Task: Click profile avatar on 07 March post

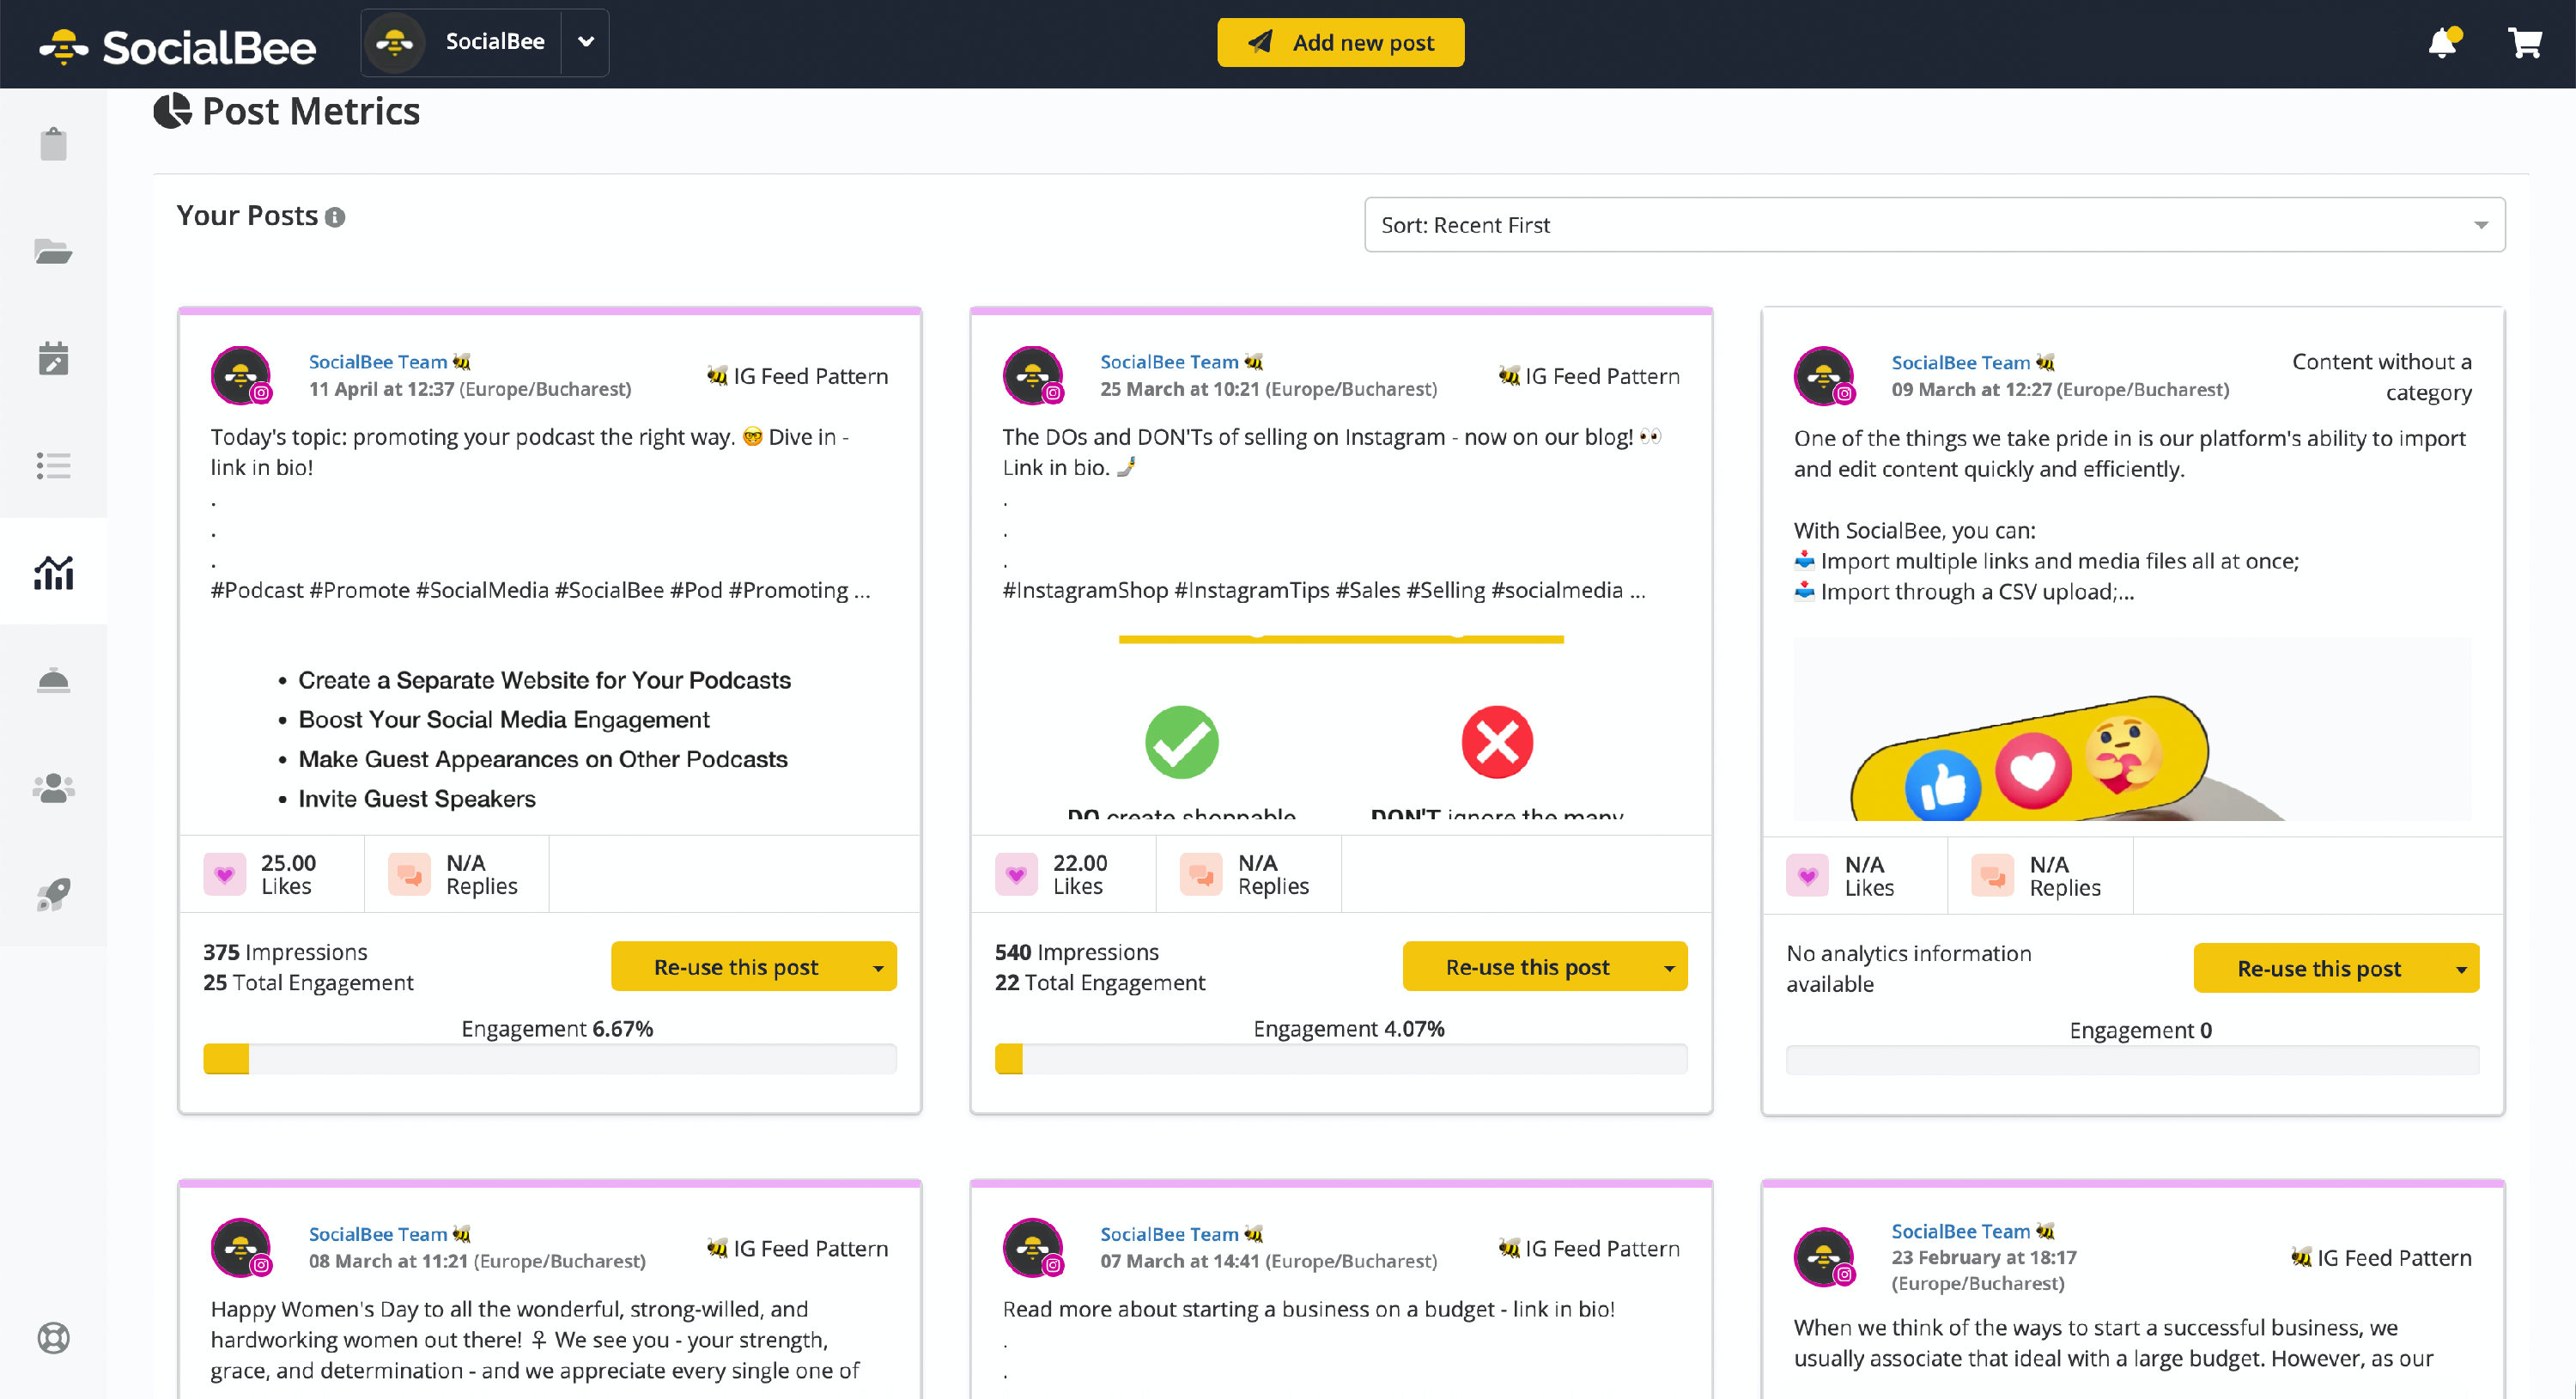Action: pos(1033,1247)
